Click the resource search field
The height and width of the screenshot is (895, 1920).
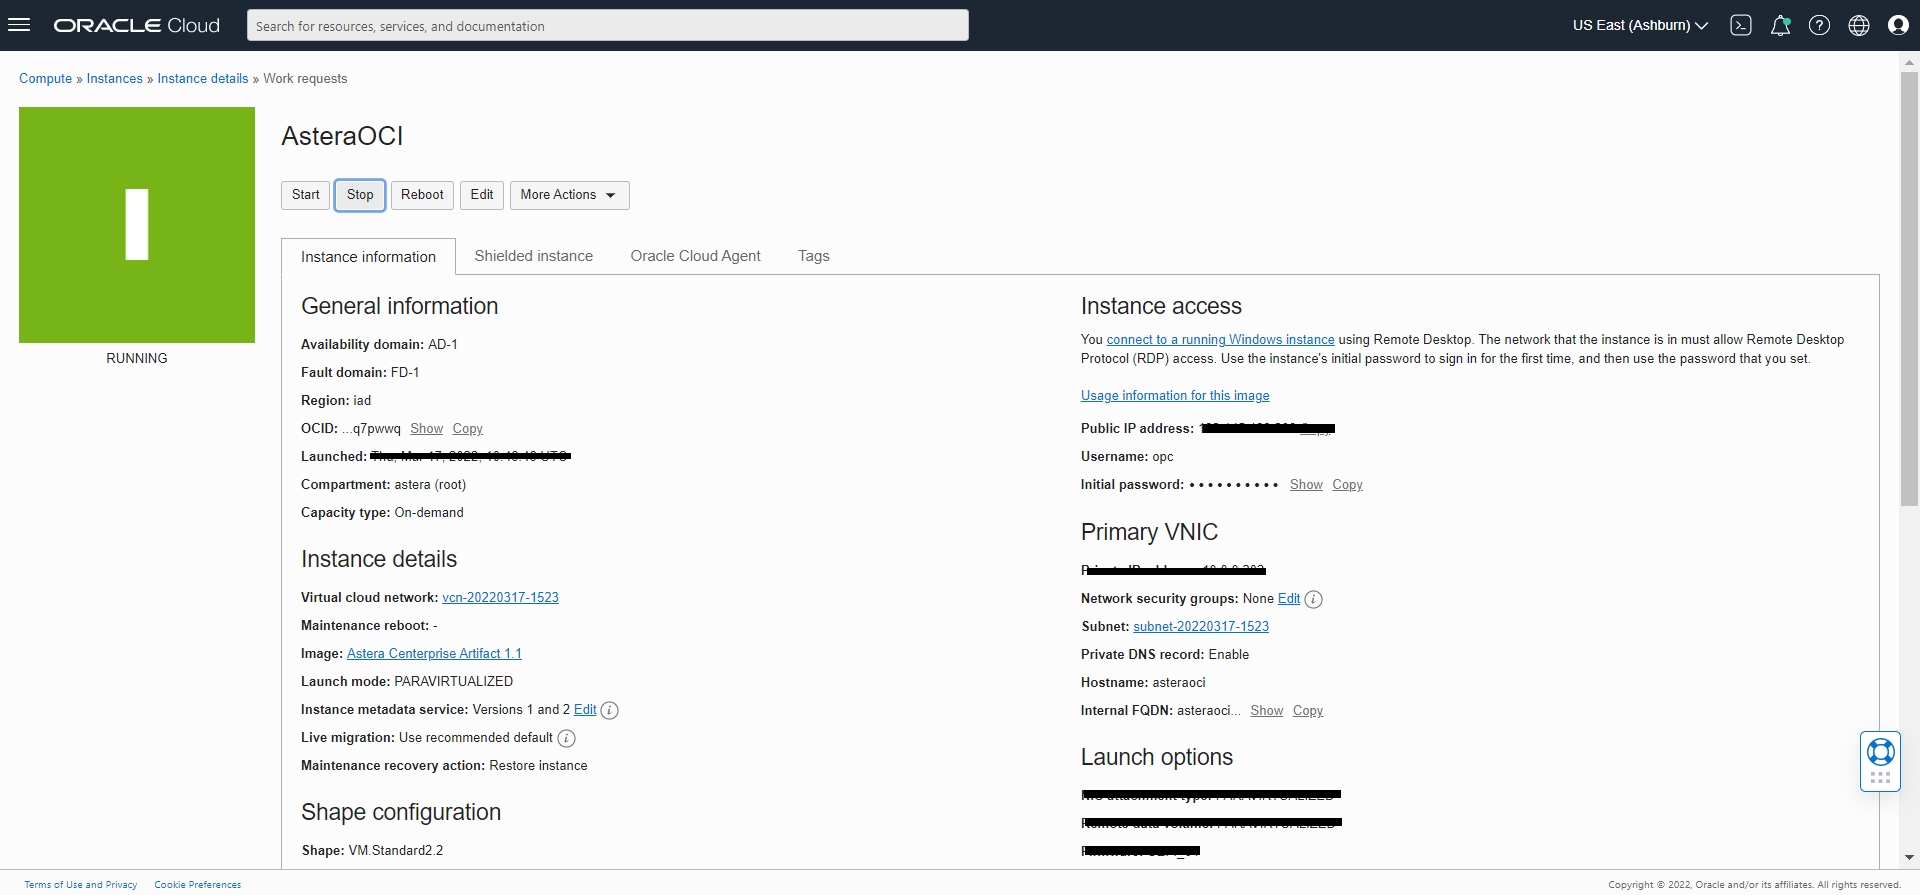click(607, 25)
